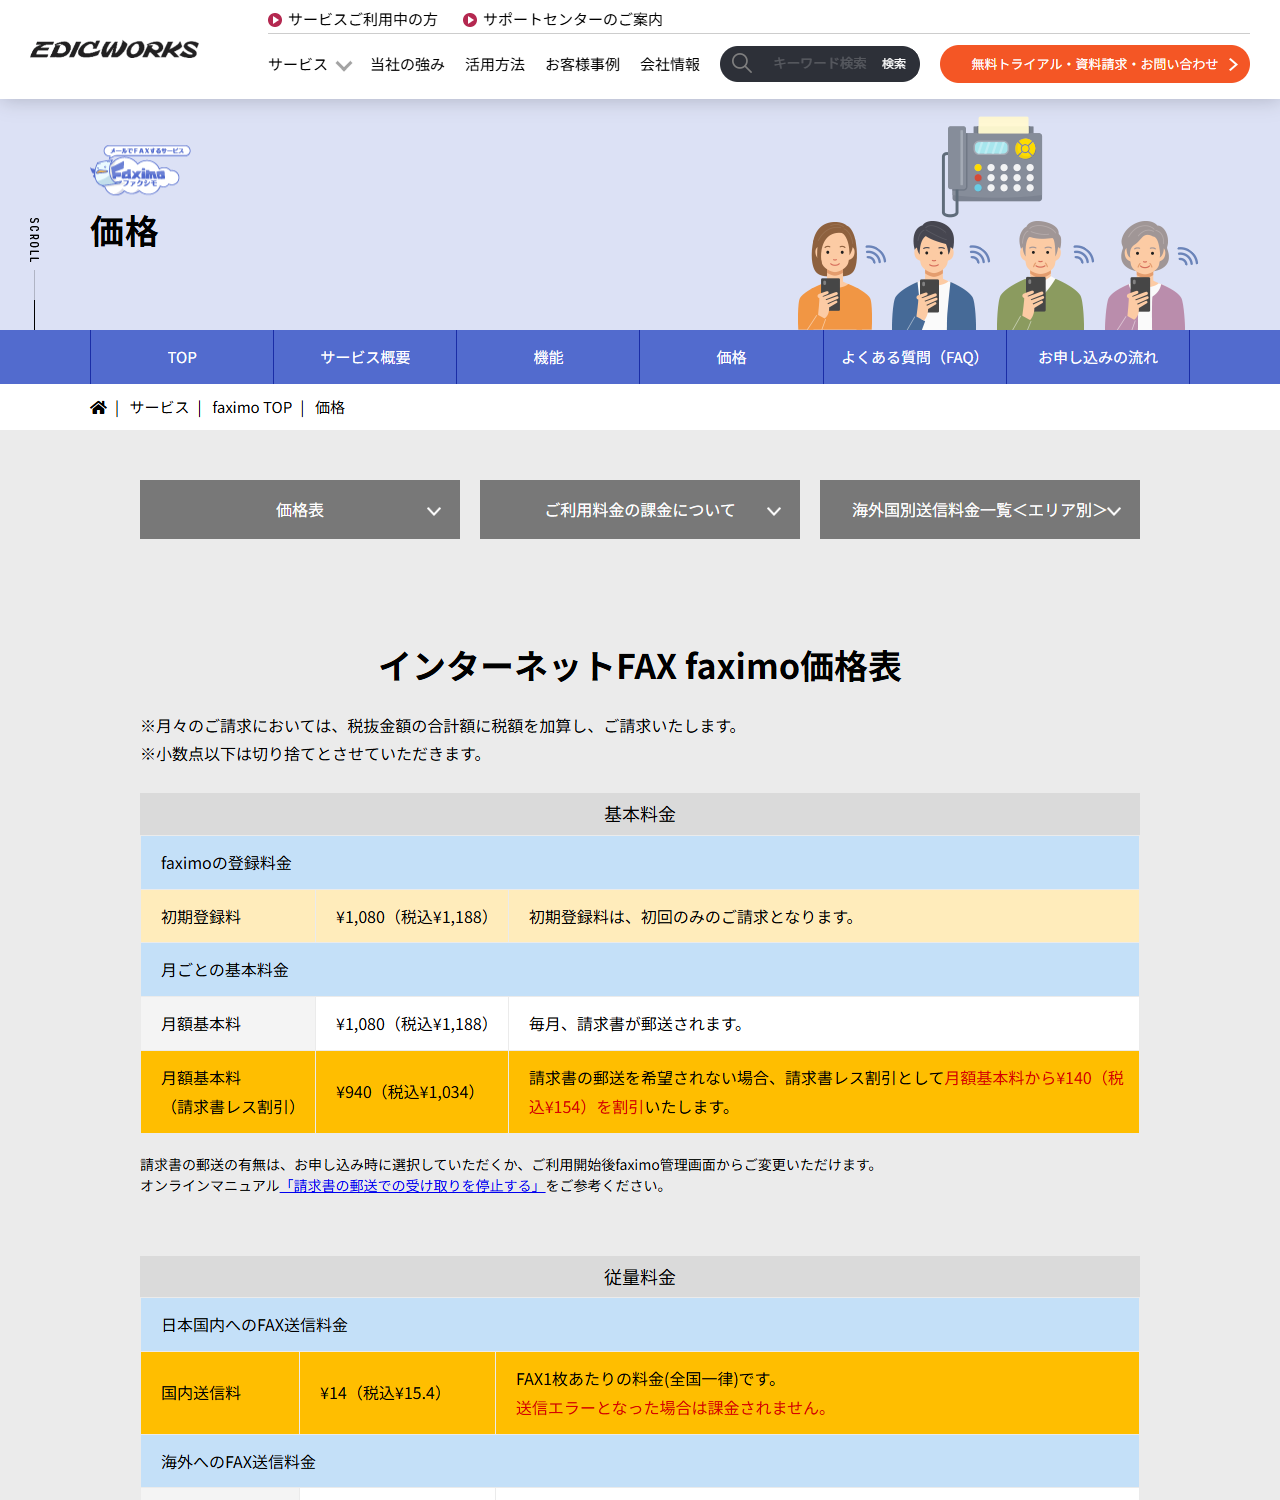Select the お申し込みの流れ tab

pyautogui.click(x=1098, y=357)
